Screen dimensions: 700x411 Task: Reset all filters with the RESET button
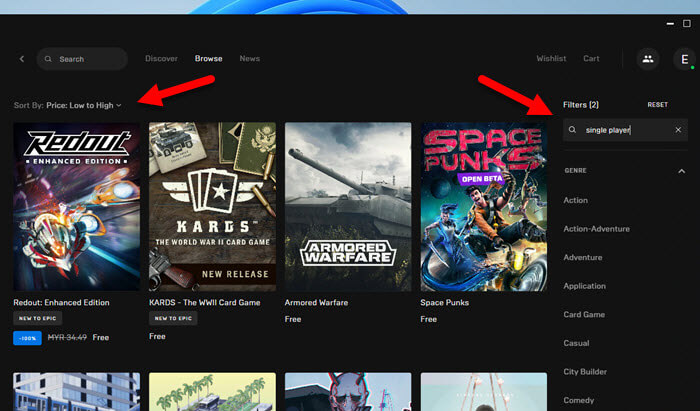tap(658, 105)
